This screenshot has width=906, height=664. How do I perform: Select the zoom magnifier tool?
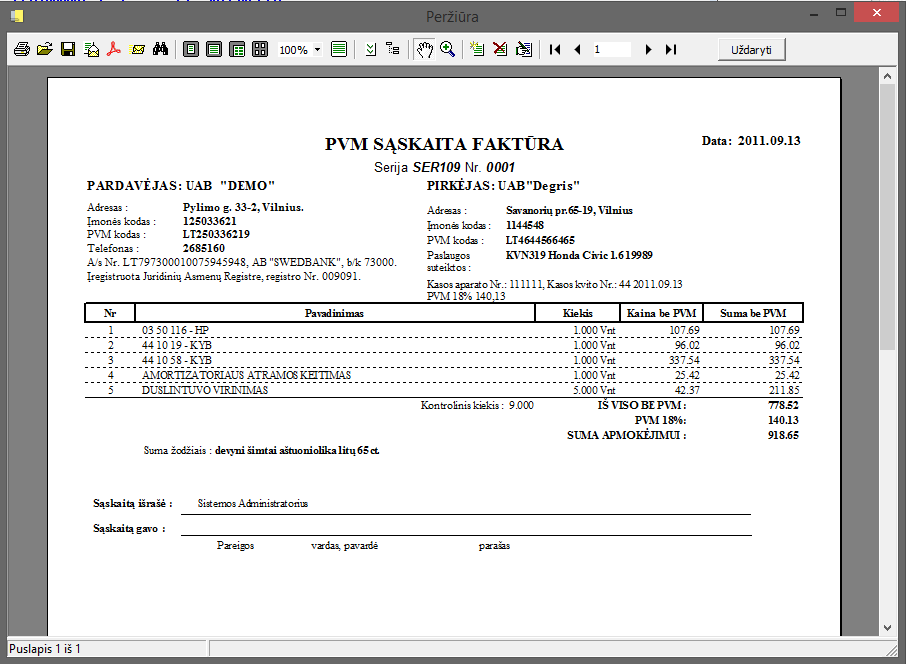447,49
